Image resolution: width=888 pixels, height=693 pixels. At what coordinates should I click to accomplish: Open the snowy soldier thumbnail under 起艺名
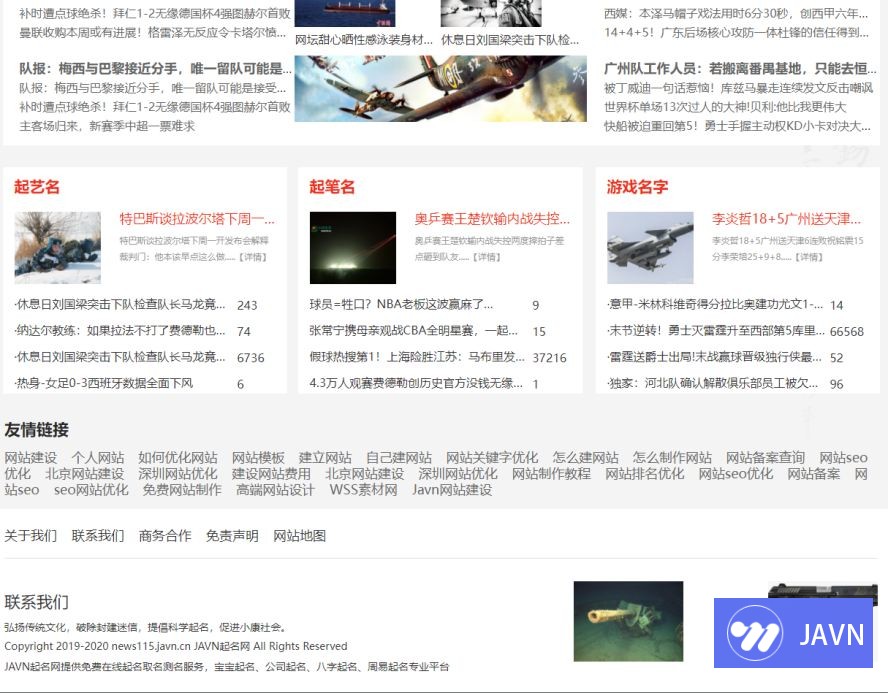58,247
